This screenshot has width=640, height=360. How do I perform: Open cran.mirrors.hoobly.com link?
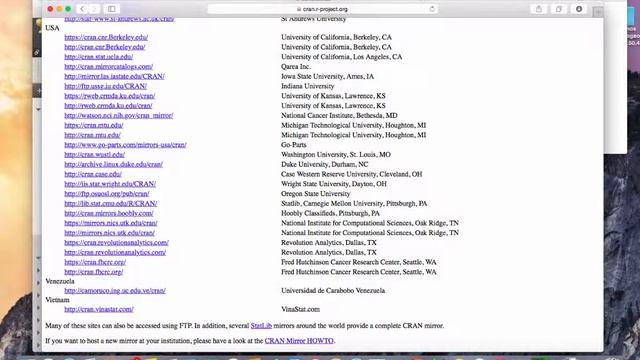pos(109,213)
